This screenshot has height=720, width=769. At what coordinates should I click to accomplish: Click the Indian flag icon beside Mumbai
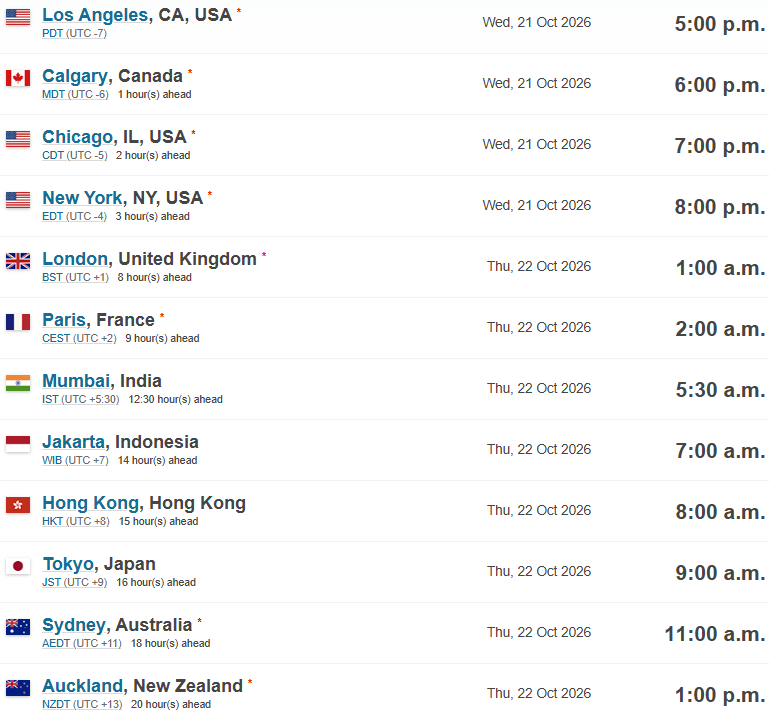(18, 383)
